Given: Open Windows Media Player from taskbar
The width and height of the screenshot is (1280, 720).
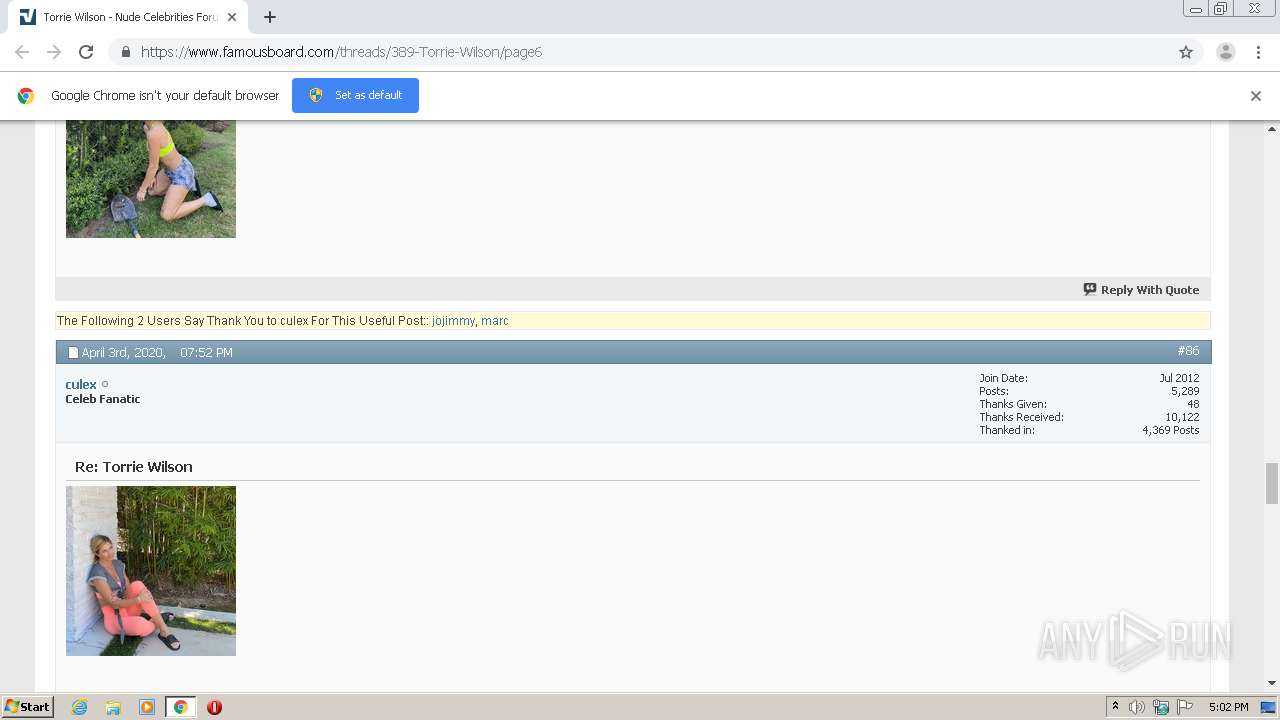Looking at the screenshot, I should click(147, 707).
